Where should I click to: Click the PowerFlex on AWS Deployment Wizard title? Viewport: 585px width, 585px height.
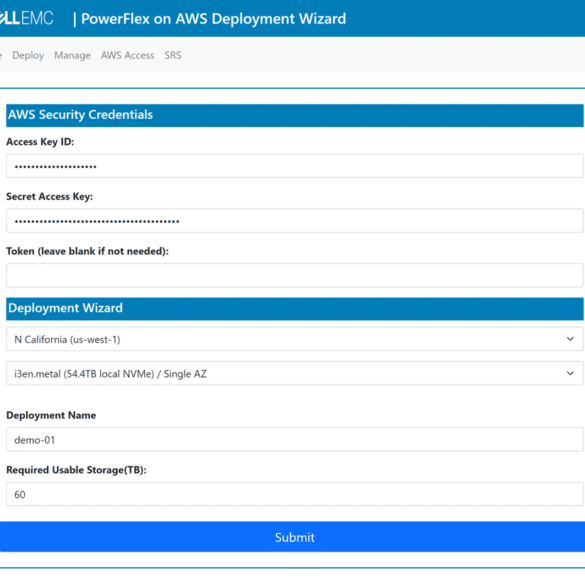coord(213,19)
